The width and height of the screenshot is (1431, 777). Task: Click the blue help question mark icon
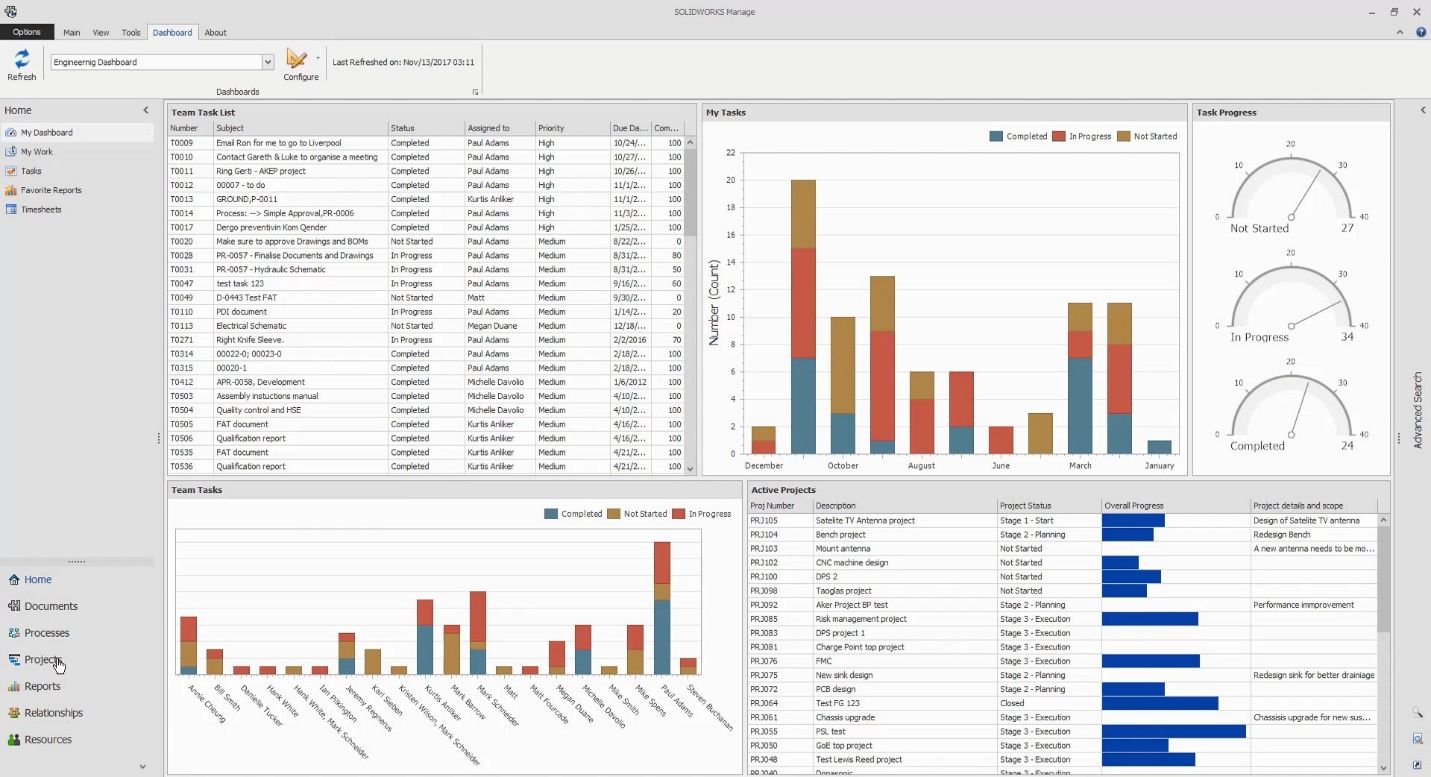pyautogui.click(x=1421, y=32)
